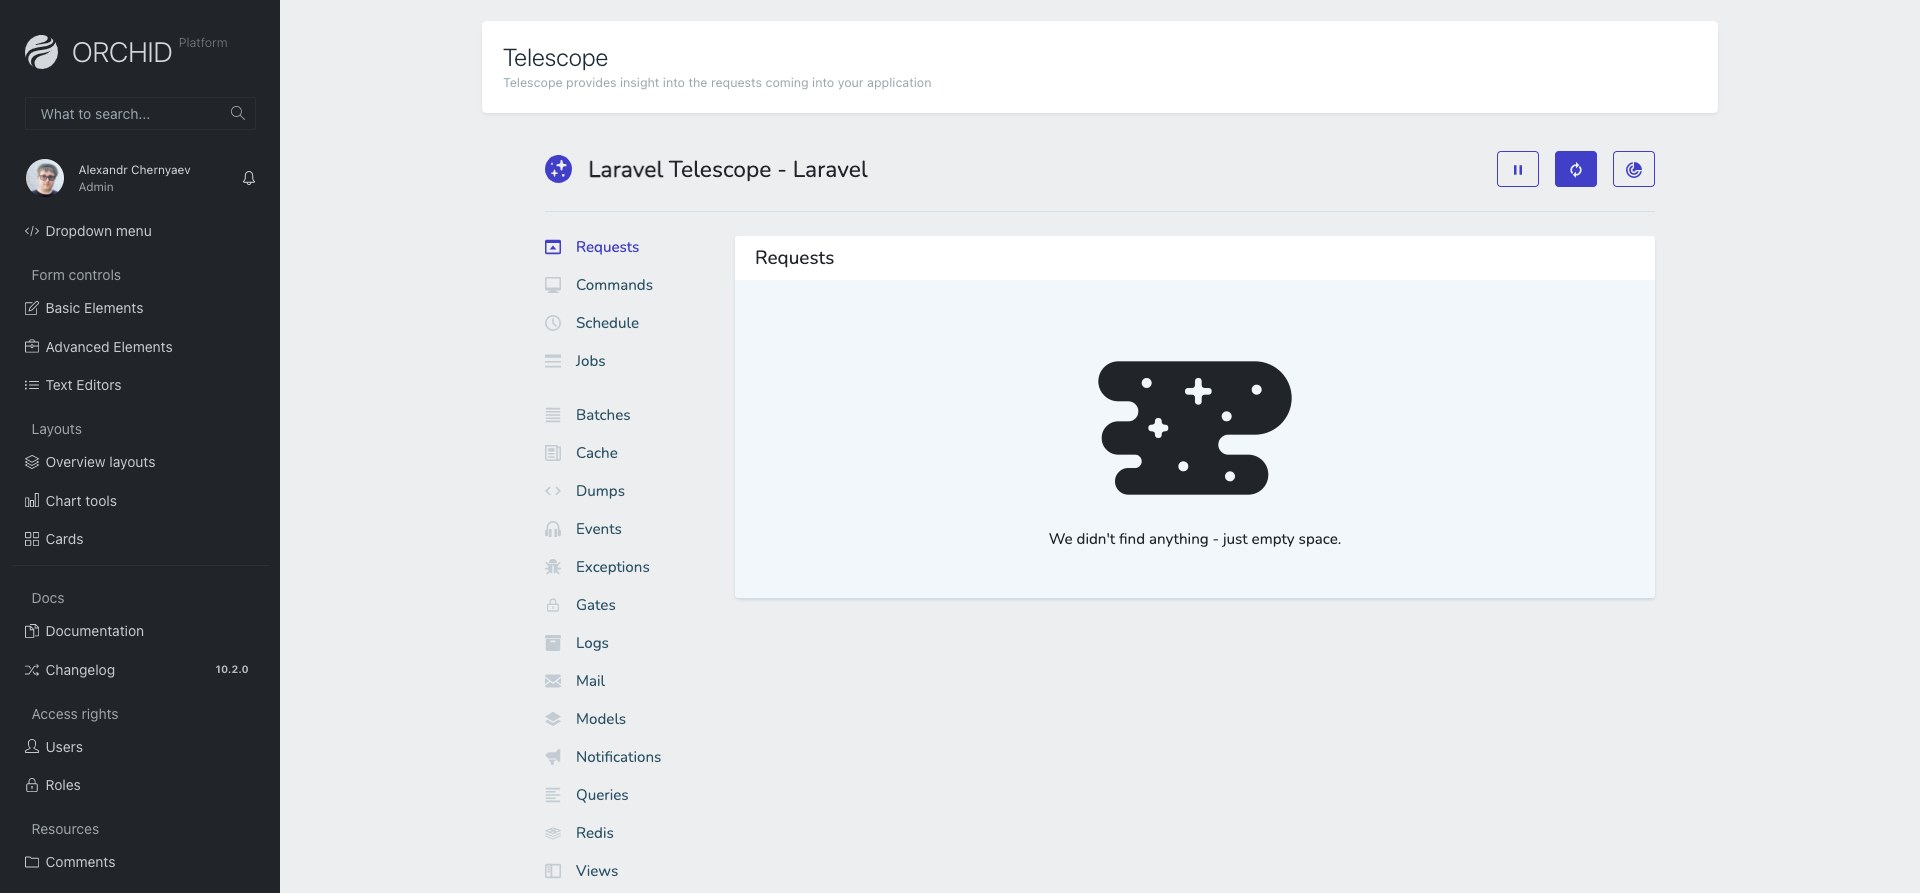Click the Dumps code icon
1920x893 pixels.
[552, 491]
